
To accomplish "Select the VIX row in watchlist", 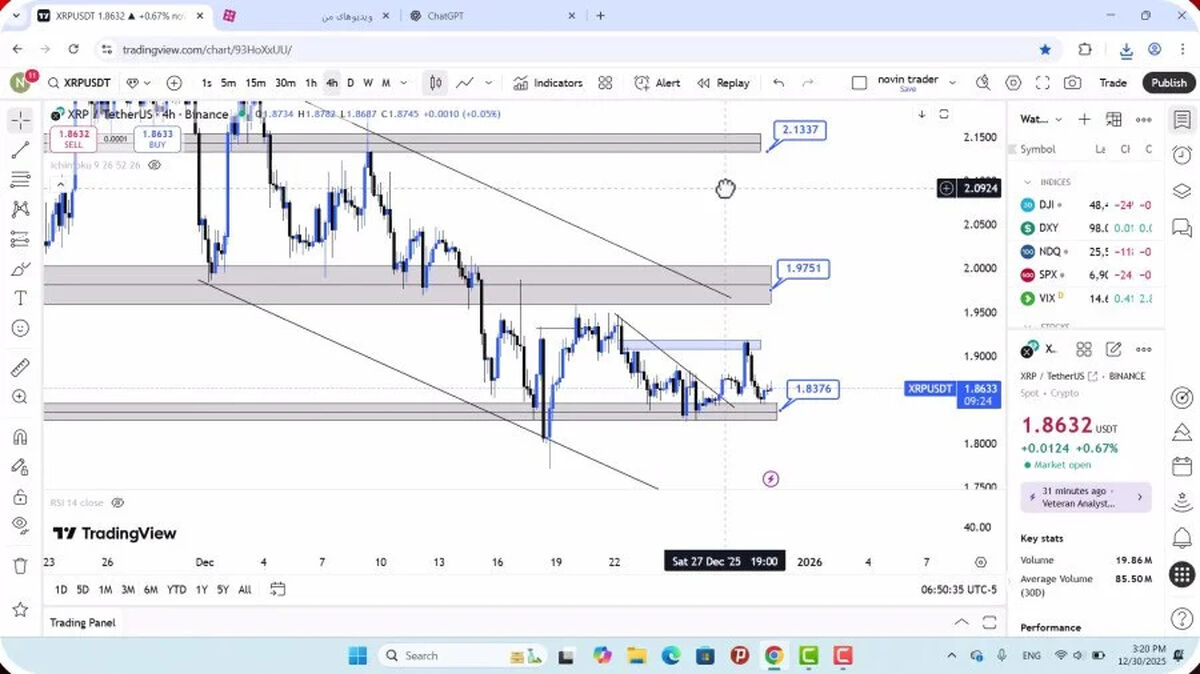I will [1086, 298].
